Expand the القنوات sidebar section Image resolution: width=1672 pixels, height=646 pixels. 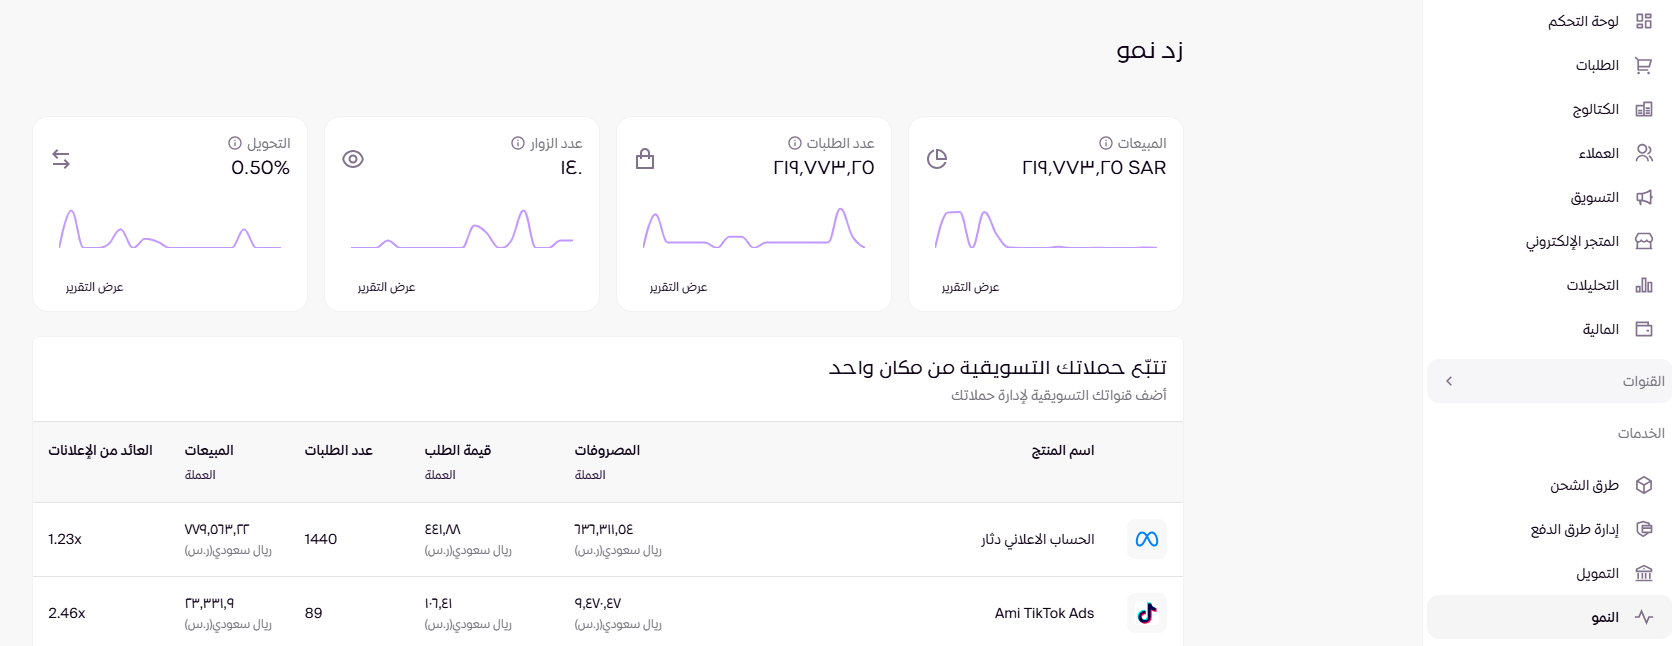point(1549,381)
